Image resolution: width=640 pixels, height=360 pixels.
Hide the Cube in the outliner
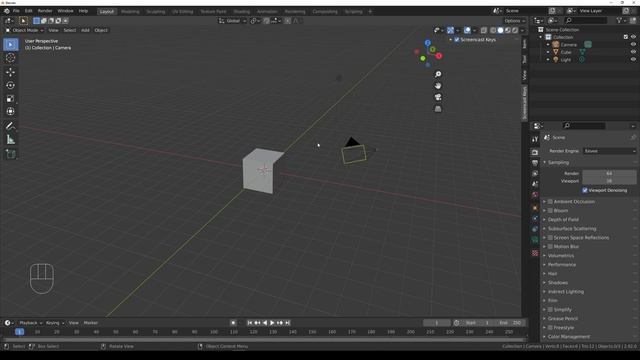633,52
